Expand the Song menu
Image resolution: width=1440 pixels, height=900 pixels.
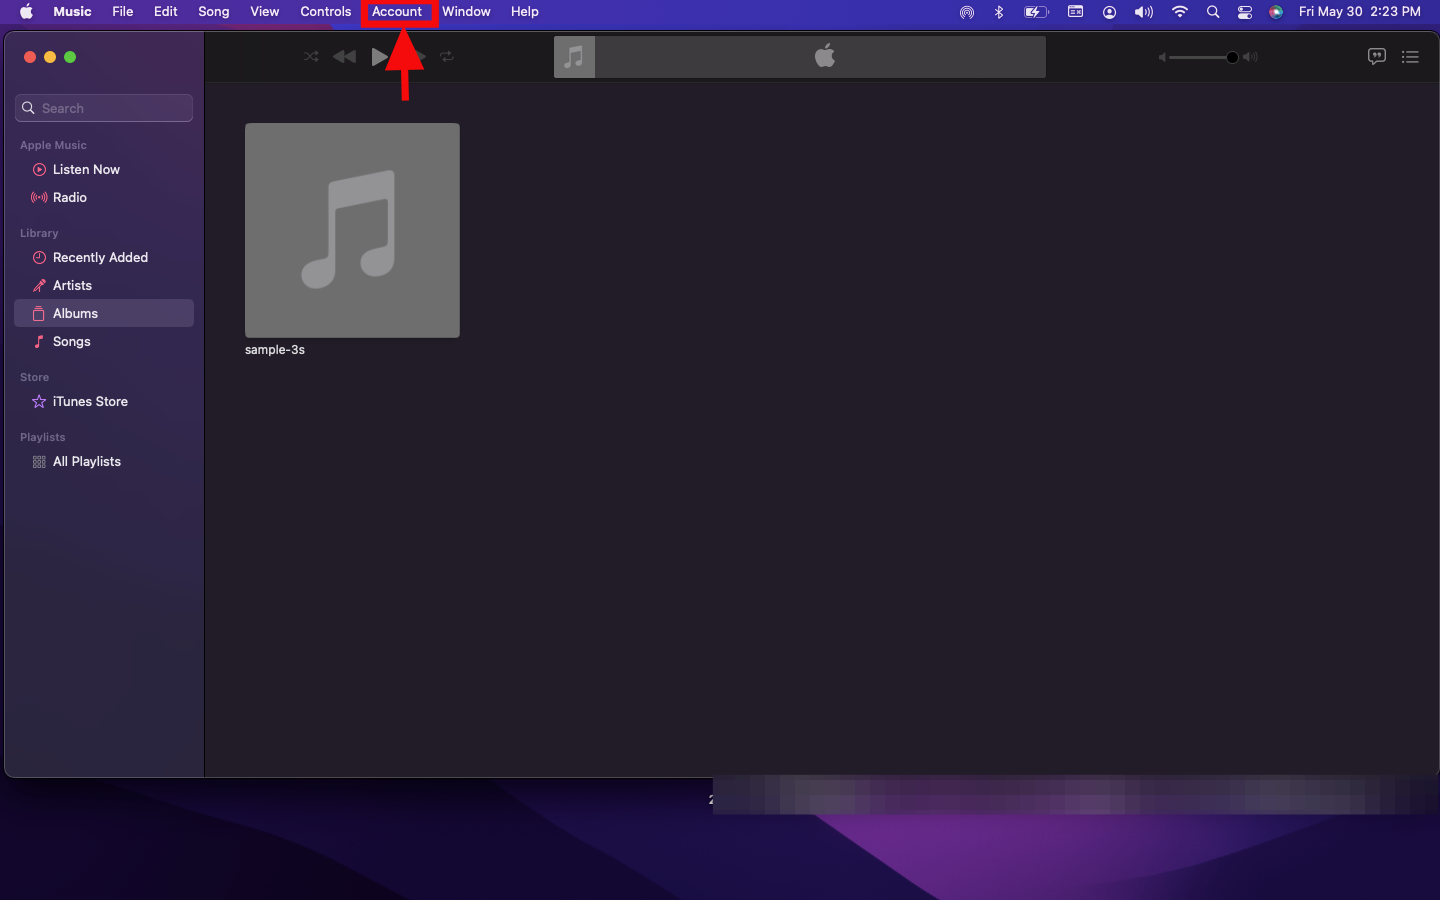click(213, 12)
